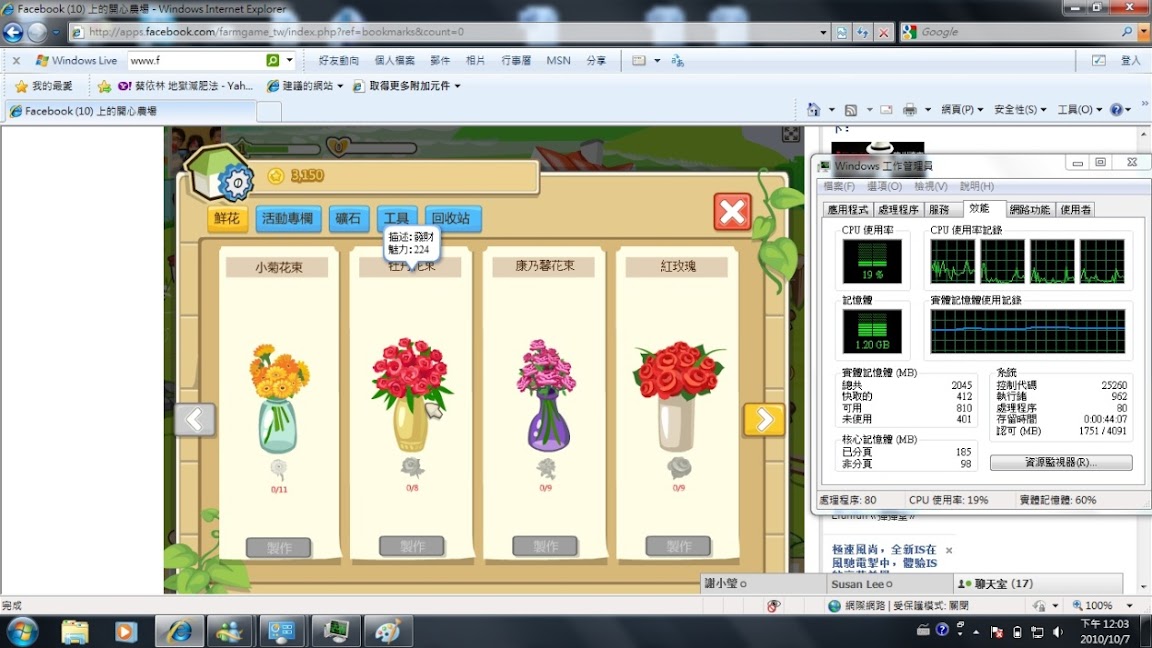Switch to Internet Explorer on the taskbar
Image resolution: width=1152 pixels, height=648 pixels.
[179, 631]
